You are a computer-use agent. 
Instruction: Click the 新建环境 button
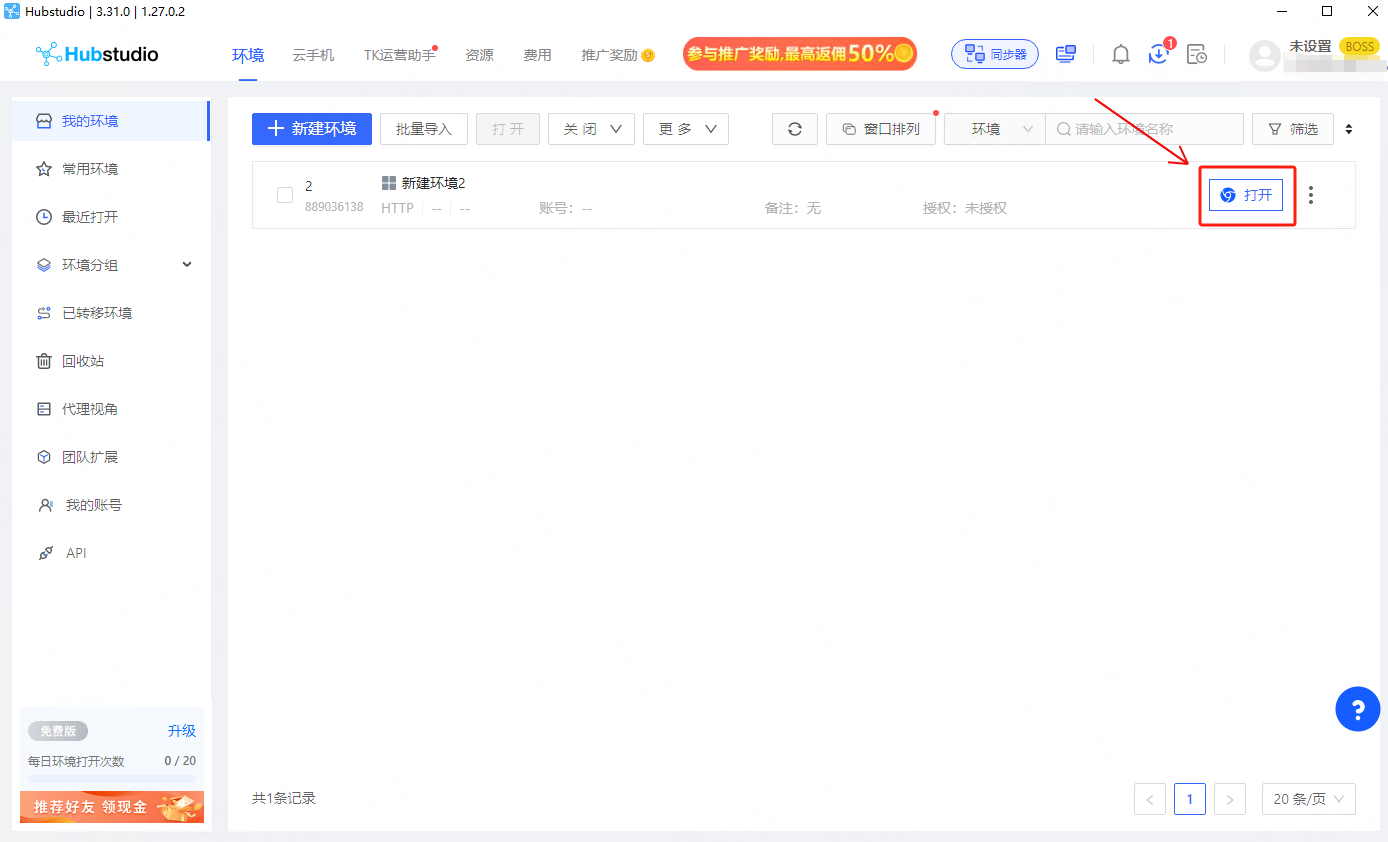312,129
